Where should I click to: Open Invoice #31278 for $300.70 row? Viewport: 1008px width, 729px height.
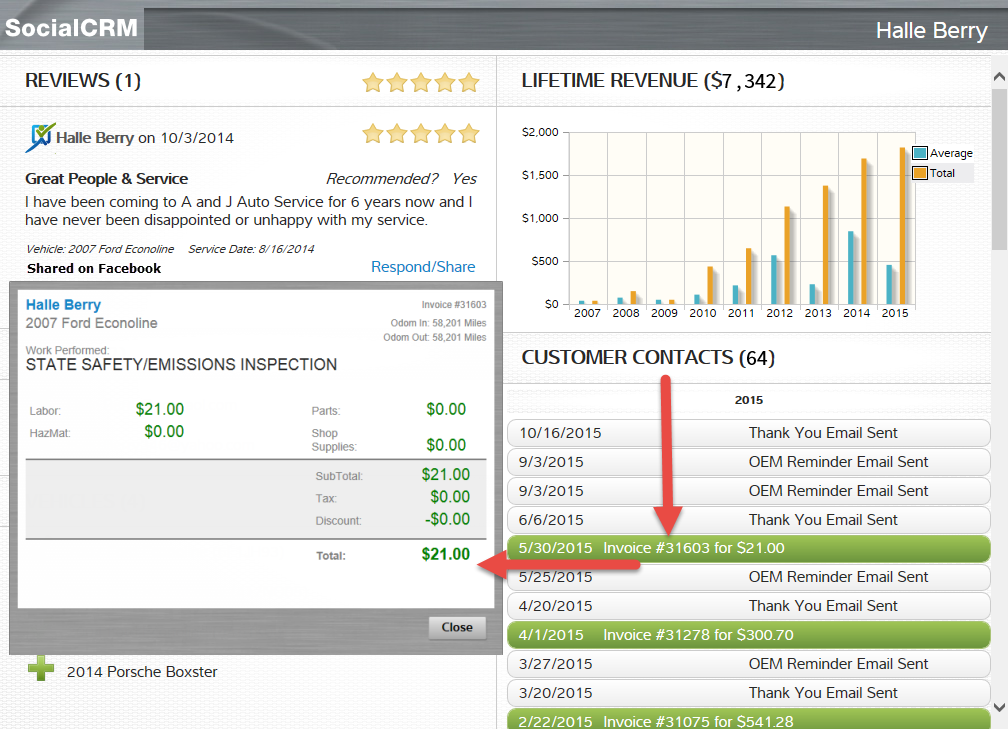[748, 635]
